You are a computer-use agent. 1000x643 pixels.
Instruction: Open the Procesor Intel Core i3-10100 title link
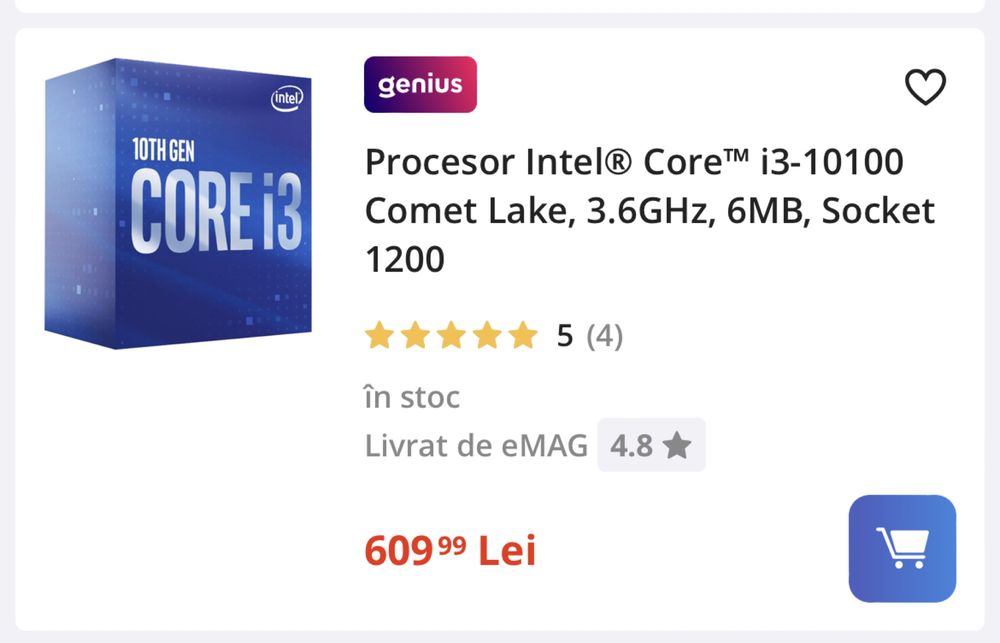(x=634, y=161)
